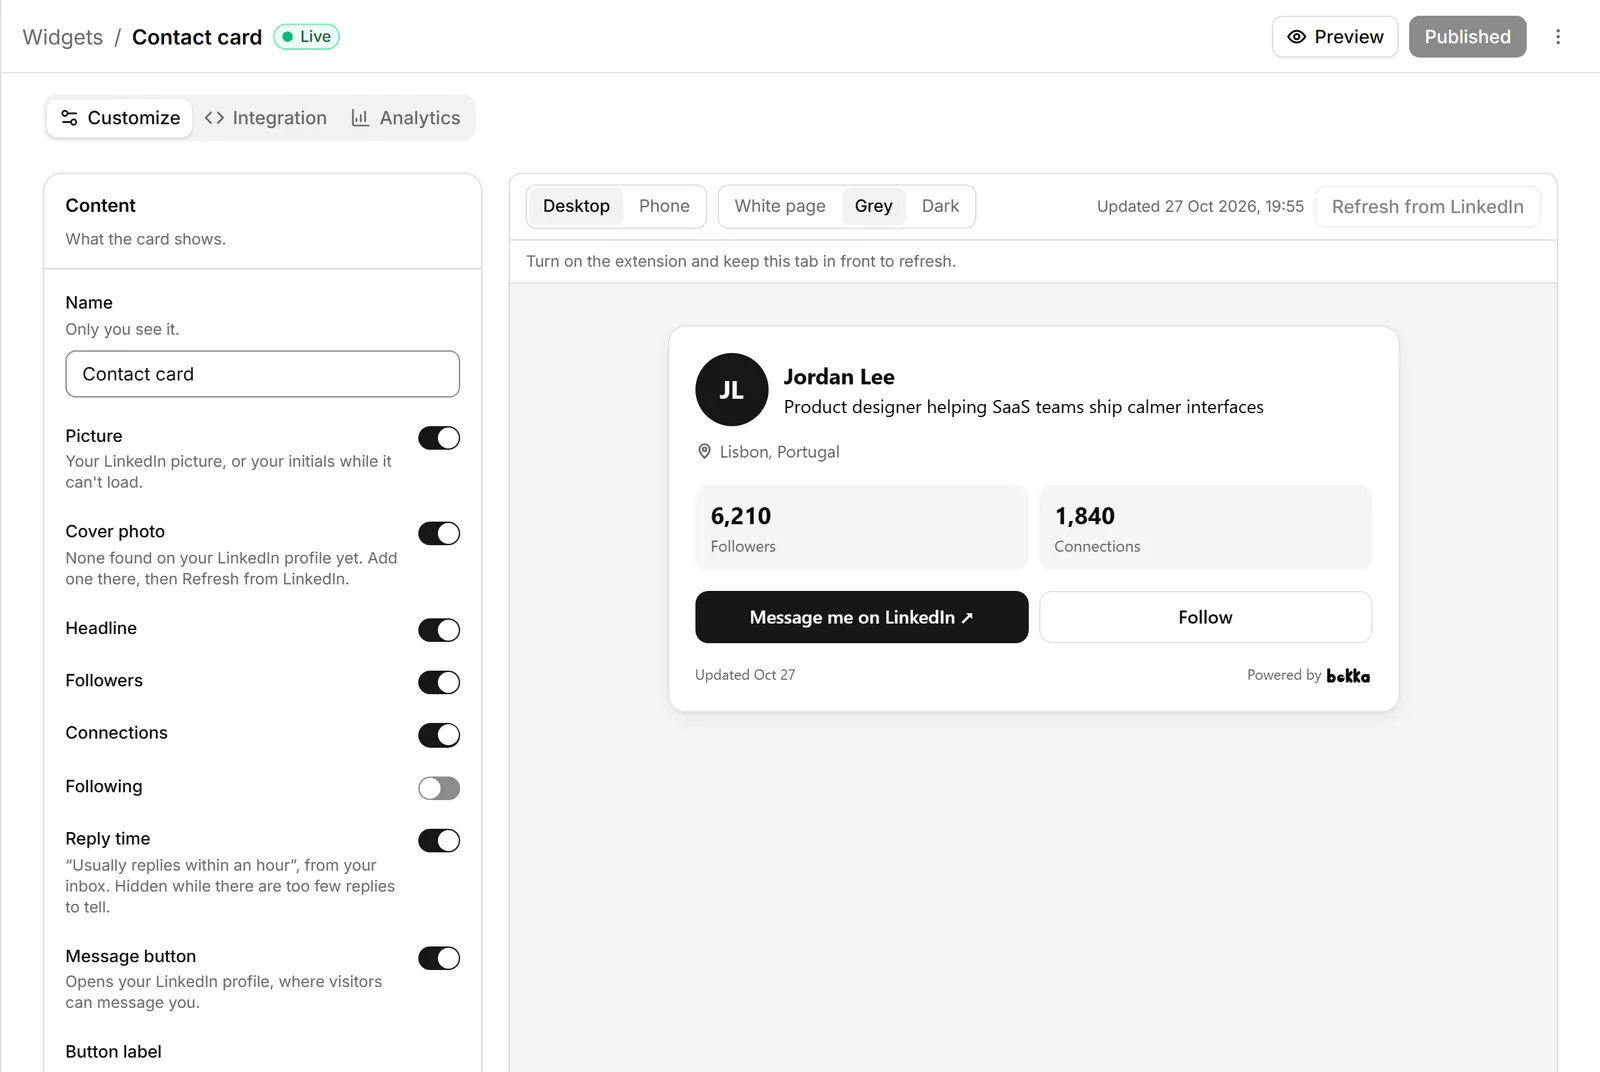
Task: Go to Widgets breadcrumb link
Action: click(x=63, y=37)
